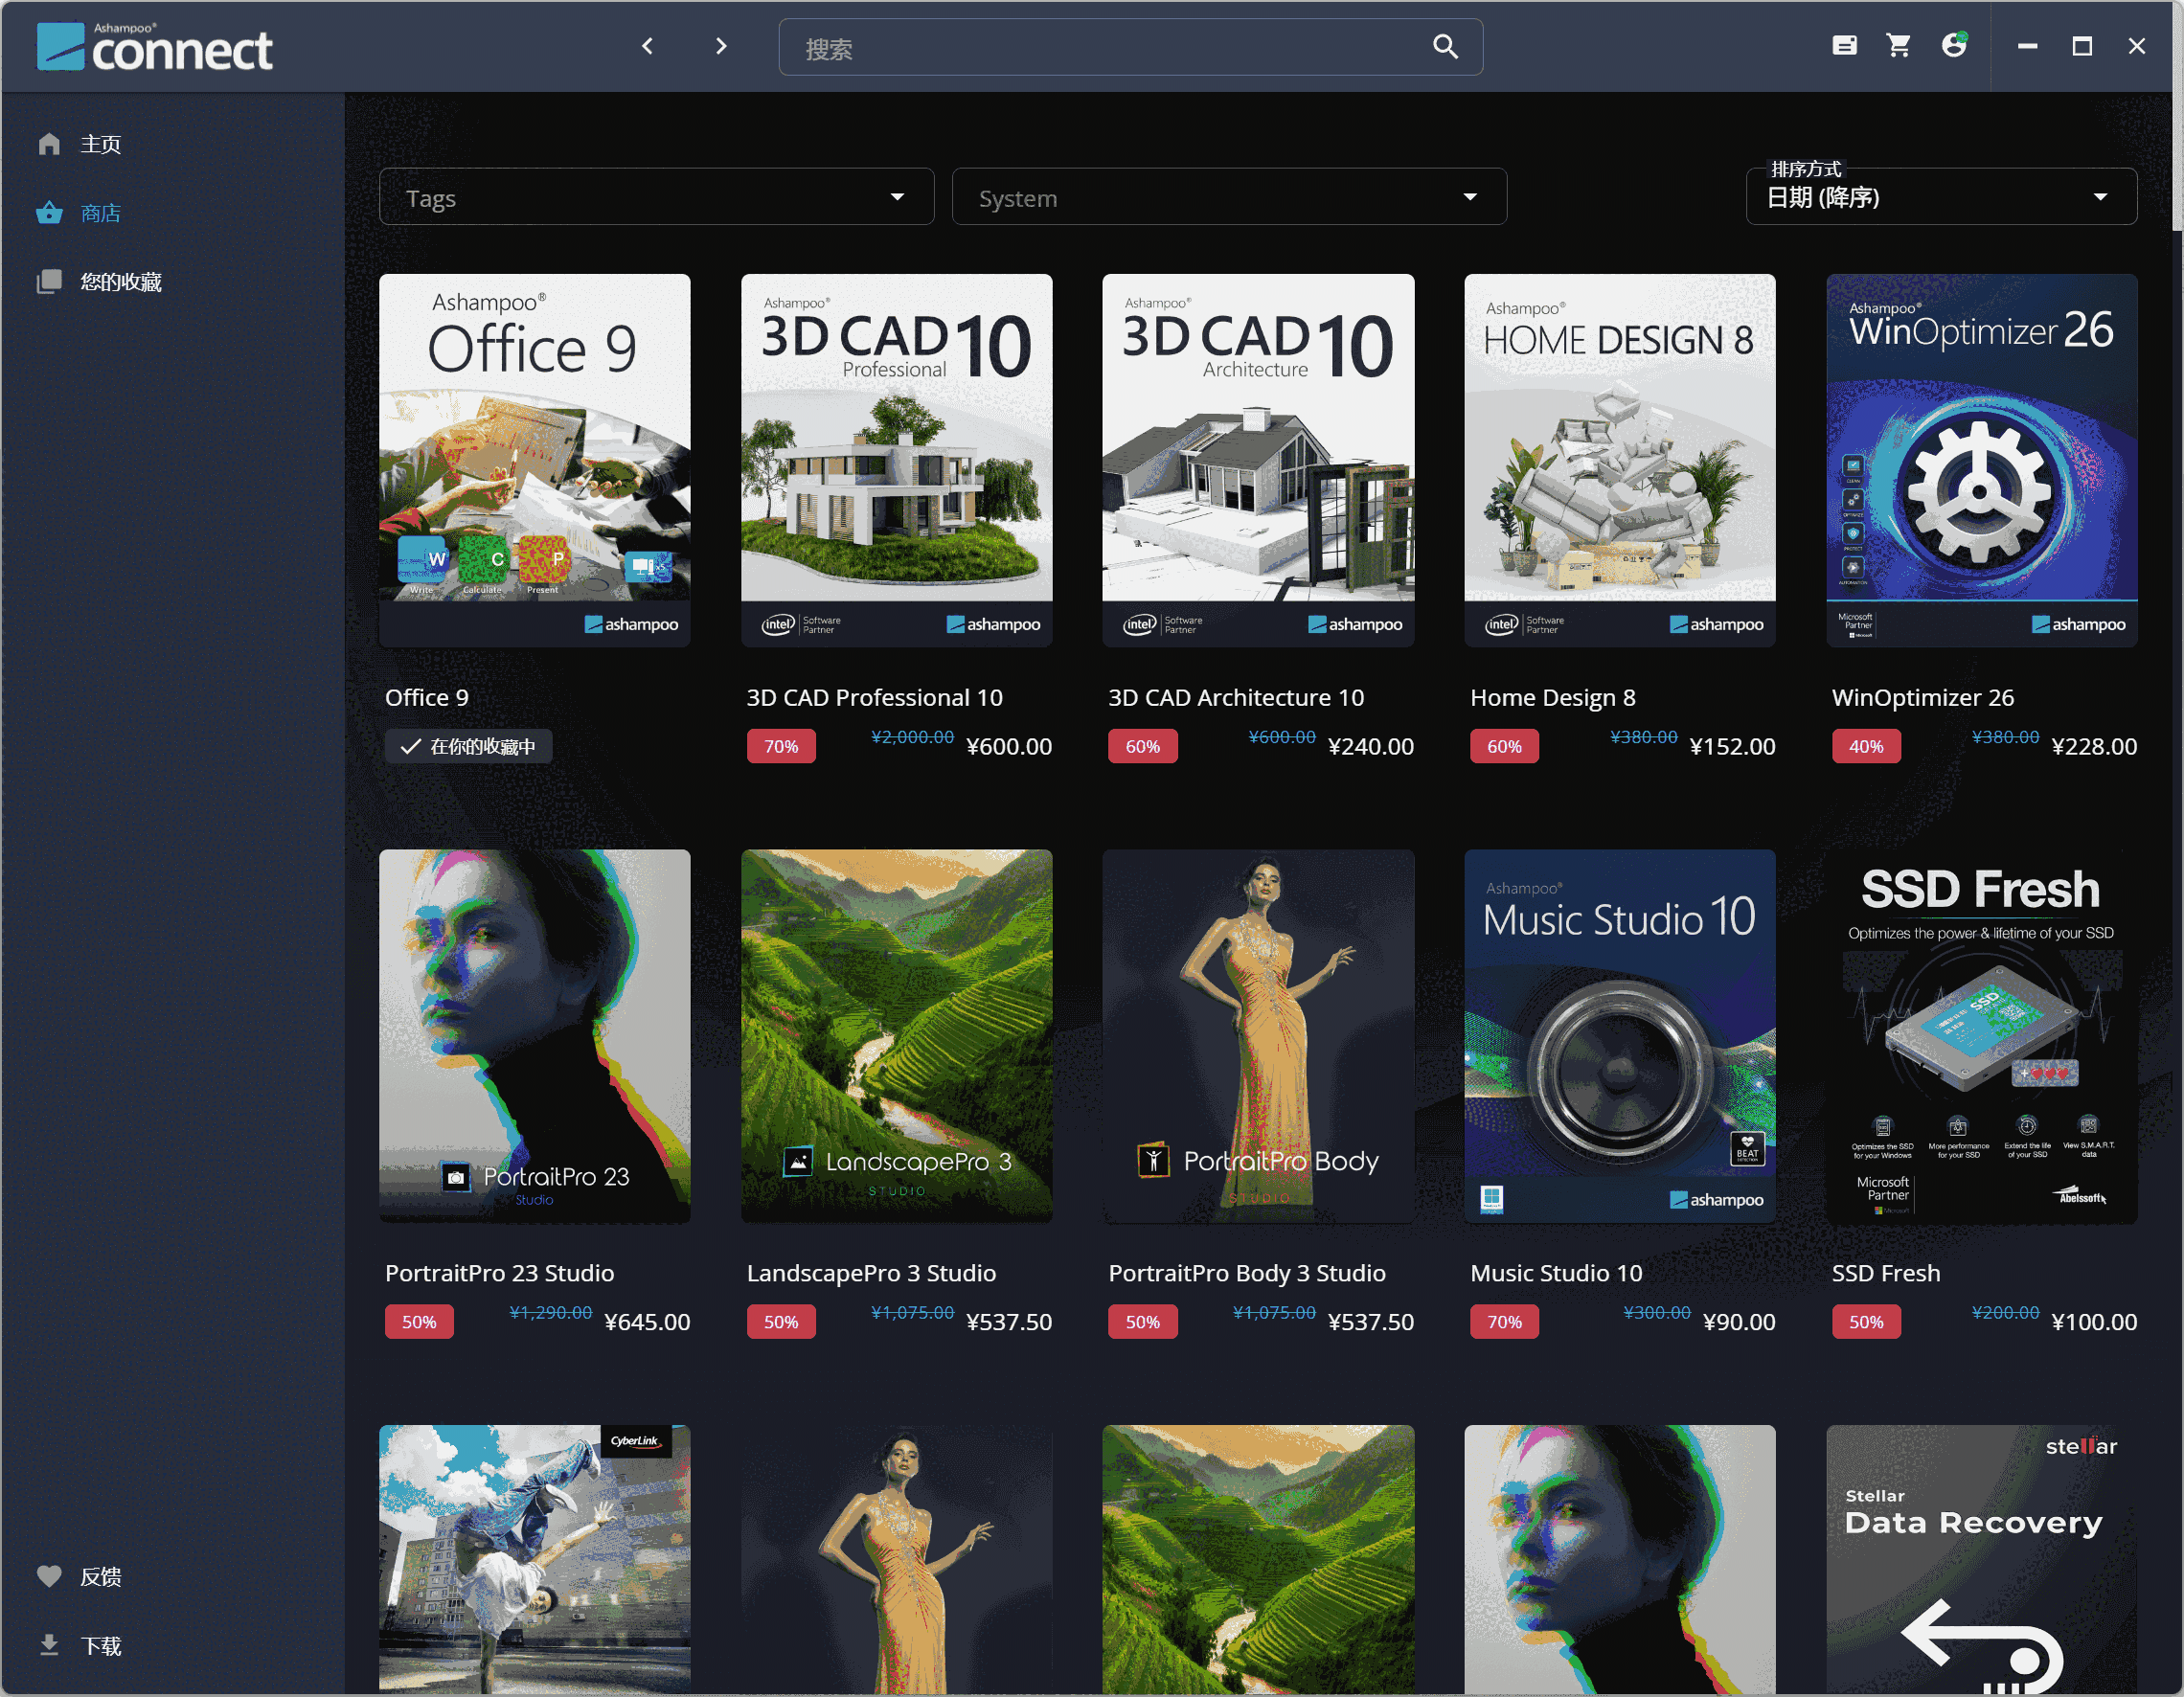Viewport: 2184px width, 1697px height.
Task: Click the 3D CAD Professional 10 title
Action: coord(874,698)
